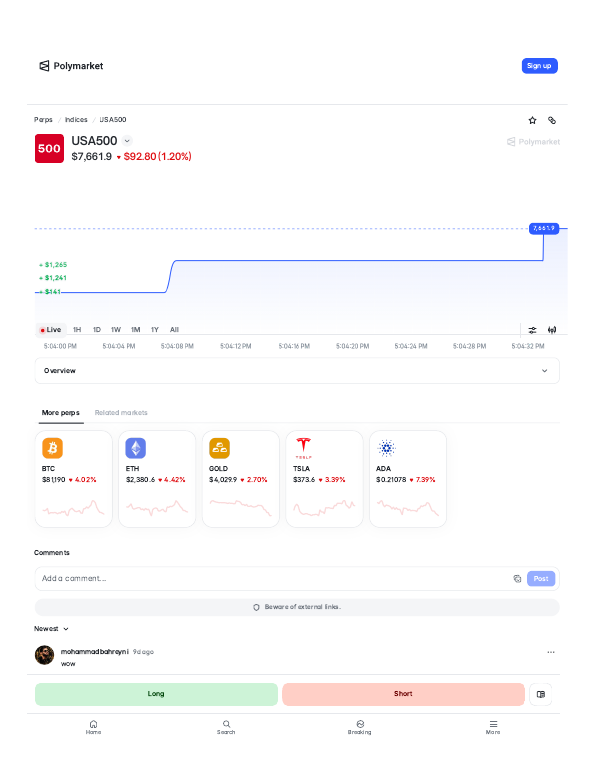Click the ETH price sparkline chart
Screen dimensions: 595x770
157,508
